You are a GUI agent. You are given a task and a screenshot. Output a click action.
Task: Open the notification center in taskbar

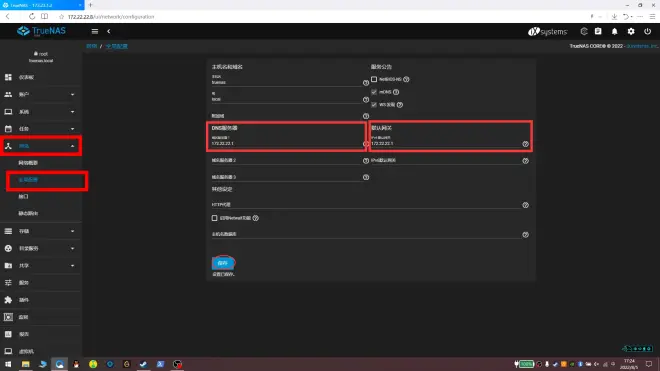[649, 364]
